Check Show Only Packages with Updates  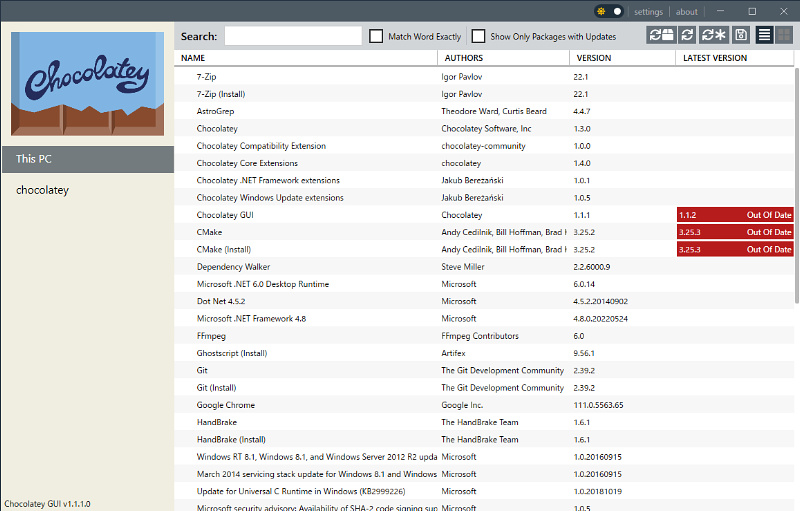[478, 36]
